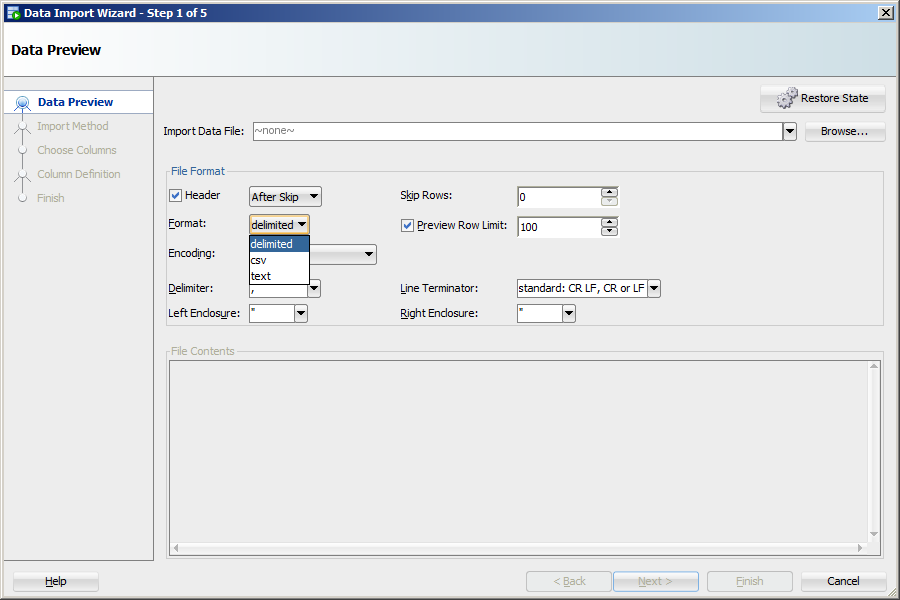Click the Data Import Wizard title bar icon
The width and height of the screenshot is (900, 600).
coord(13,13)
